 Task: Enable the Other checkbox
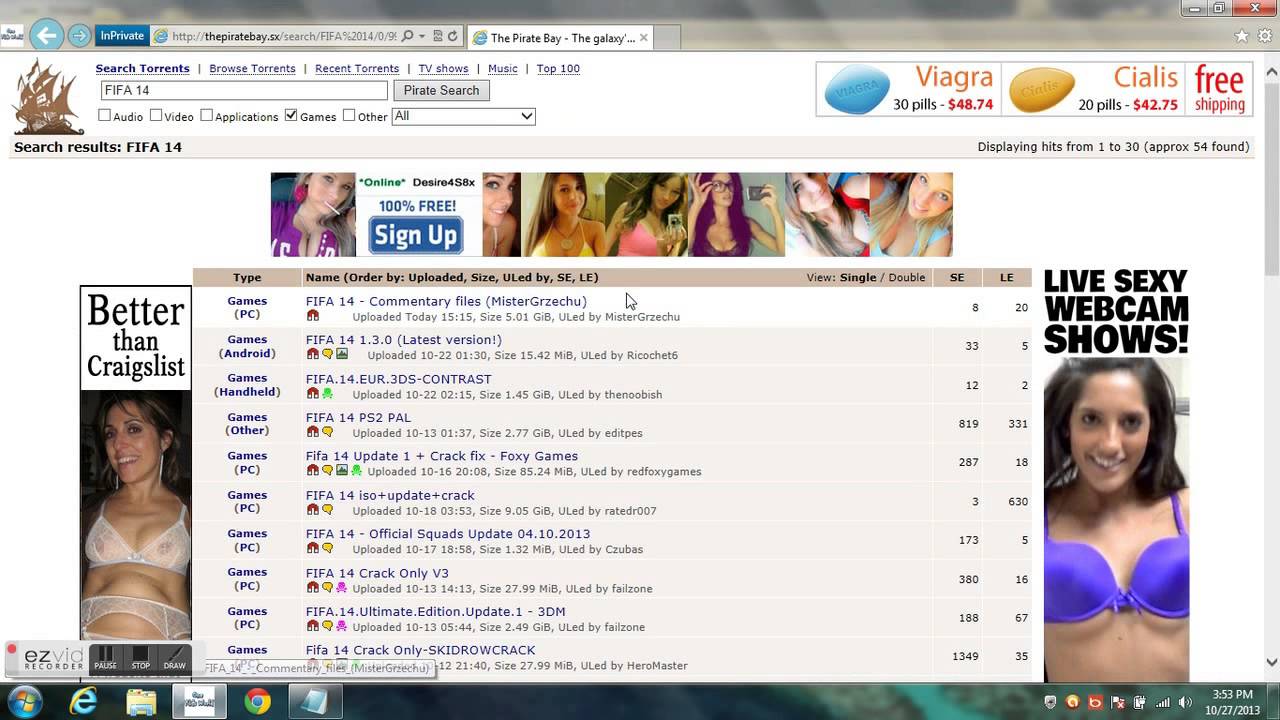pos(349,116)
